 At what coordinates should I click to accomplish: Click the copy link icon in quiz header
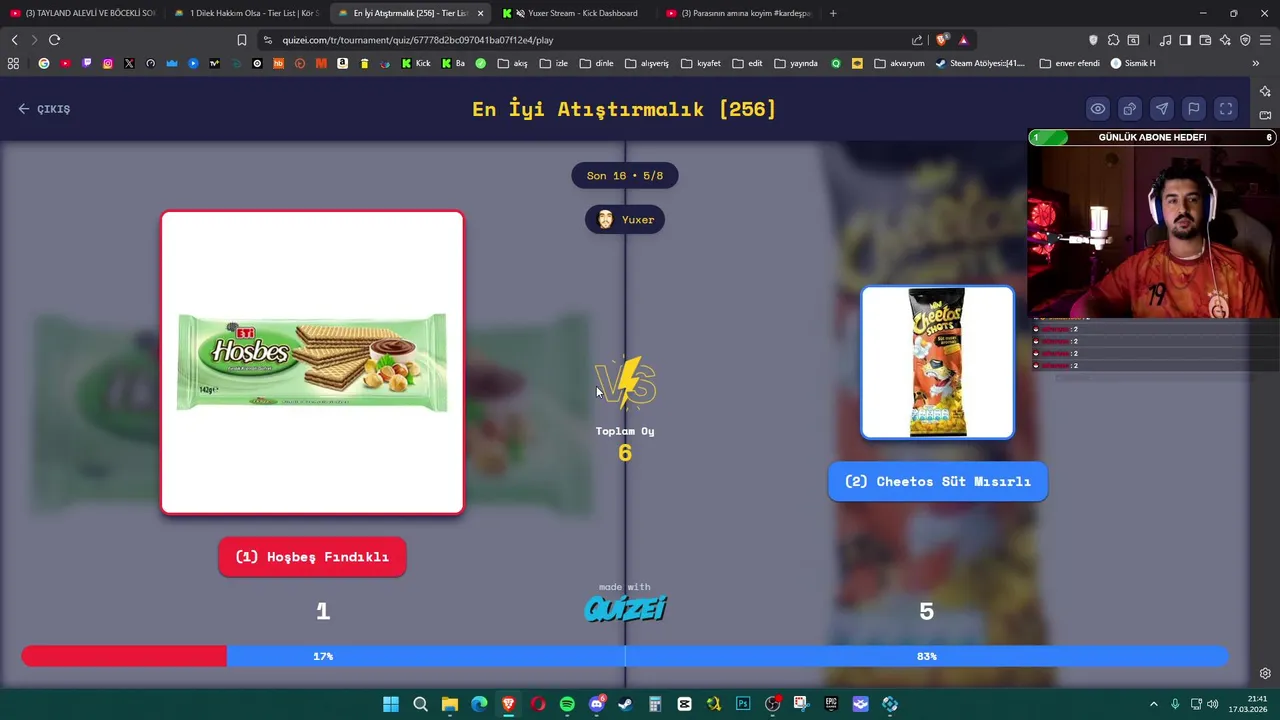(1130, 109)
